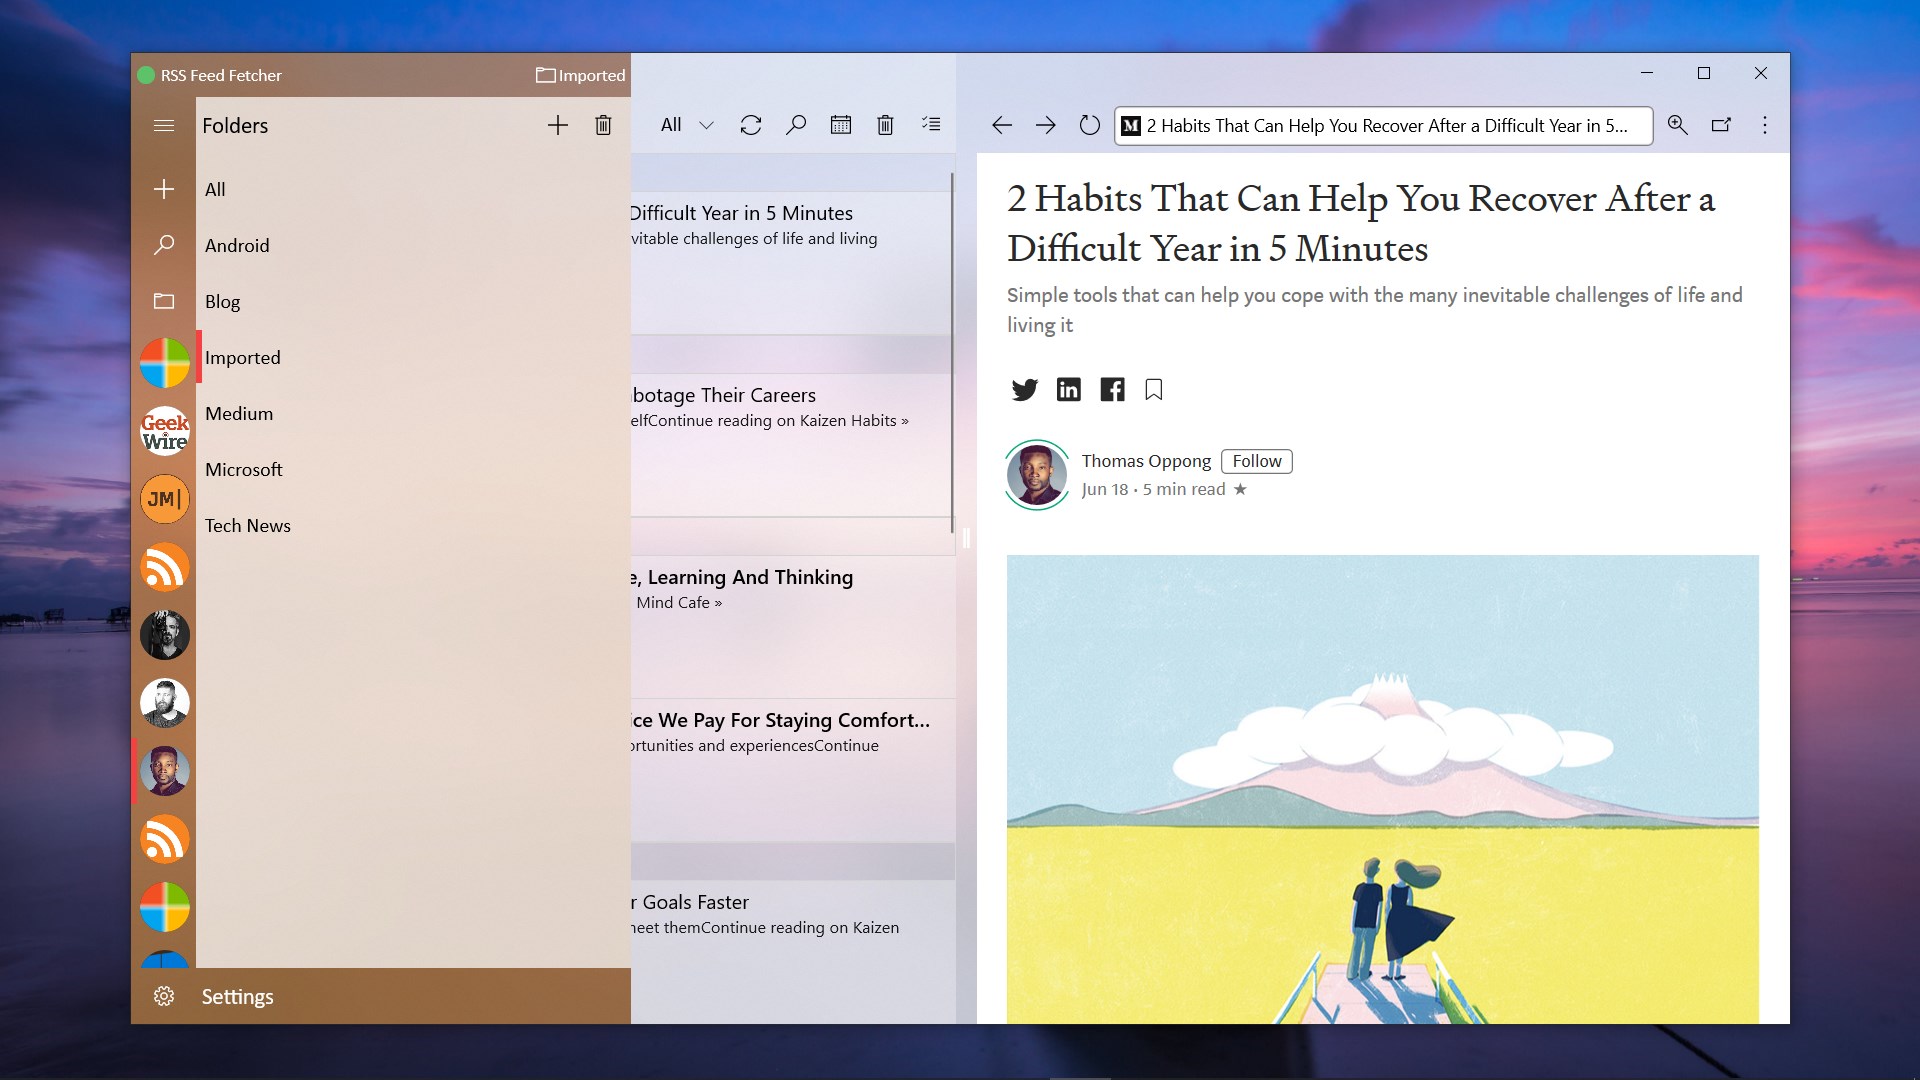Image resolution: width=1920 pixels, height=1080 pixels.
Task: Open the three-dot more options menu
Action: [1765, 125]
